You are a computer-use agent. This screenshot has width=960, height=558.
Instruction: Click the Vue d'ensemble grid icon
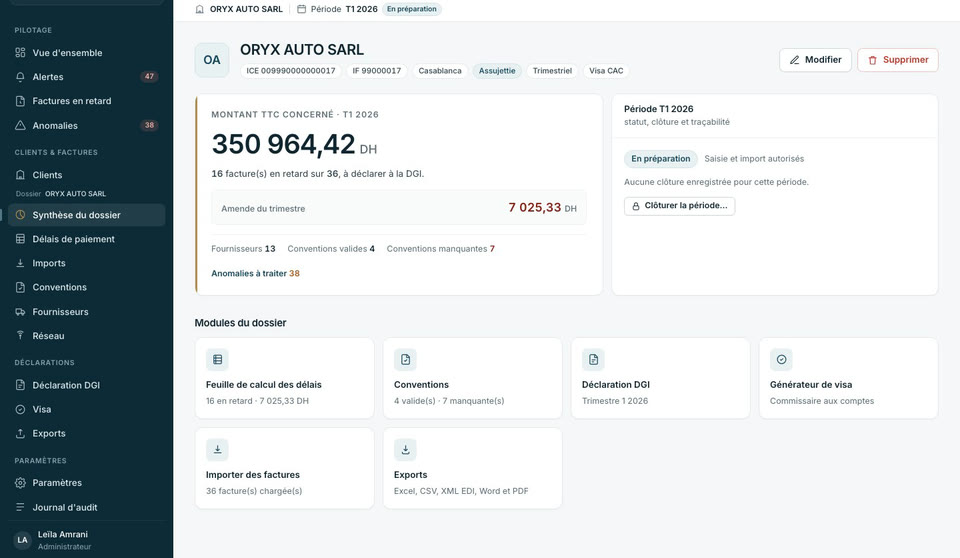20,53
